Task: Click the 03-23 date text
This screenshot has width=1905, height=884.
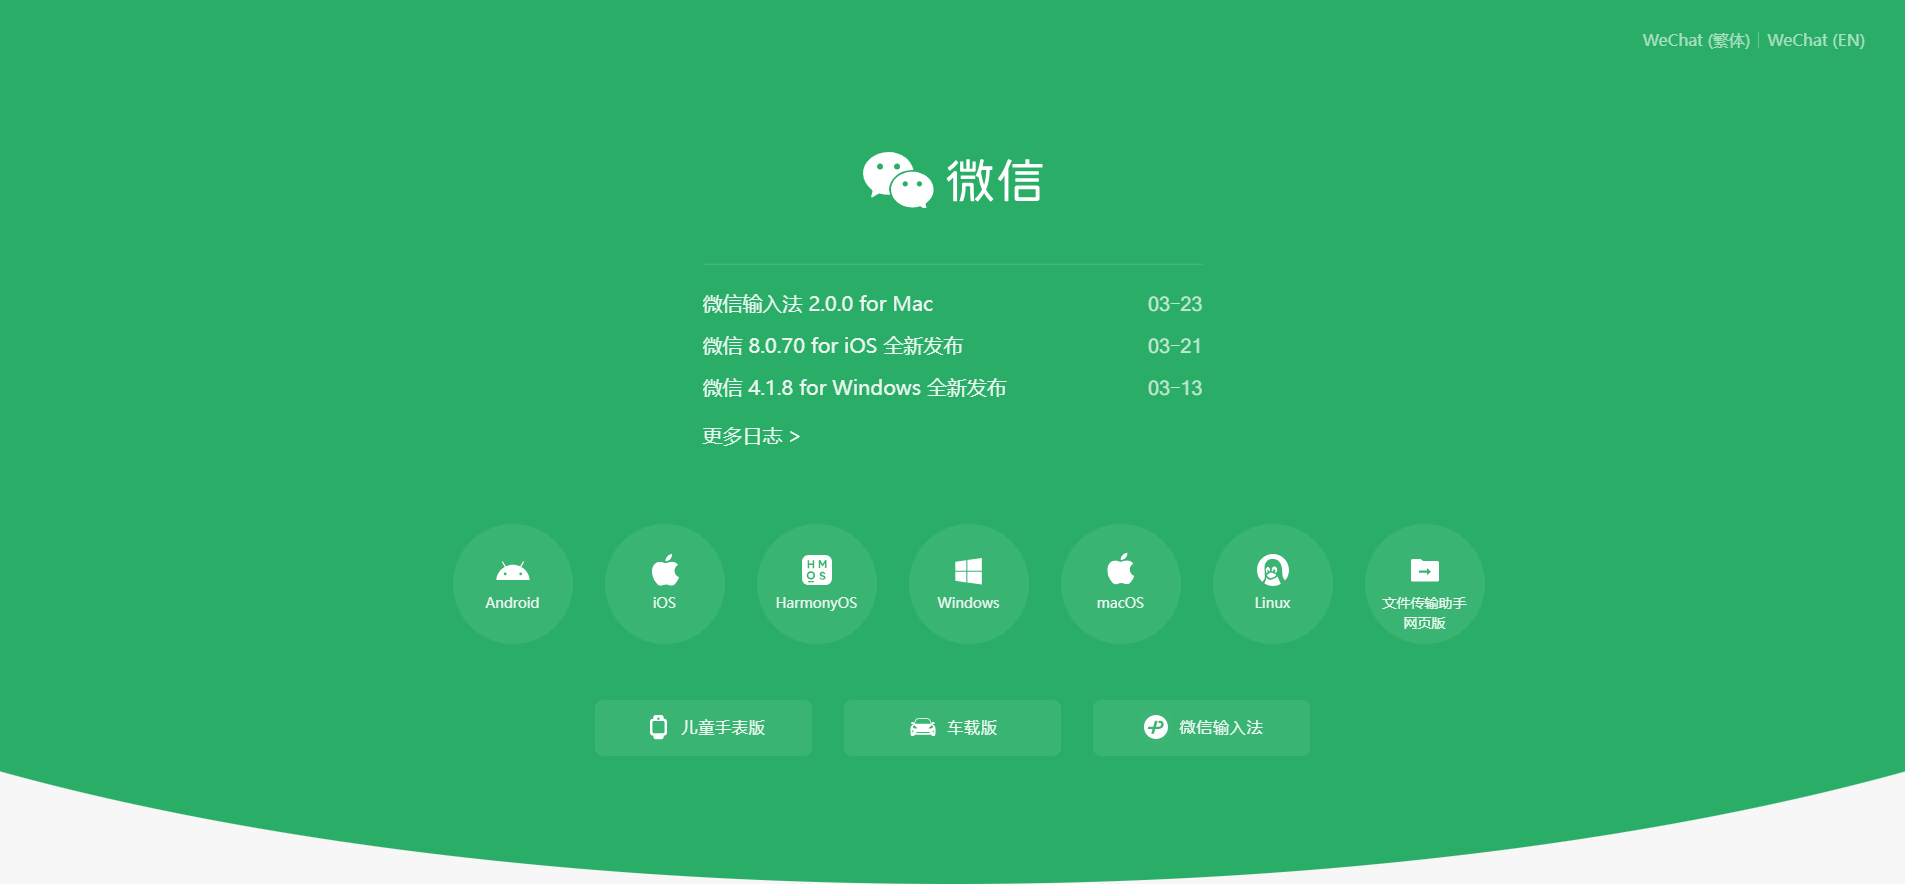Action: (1175, 304)
